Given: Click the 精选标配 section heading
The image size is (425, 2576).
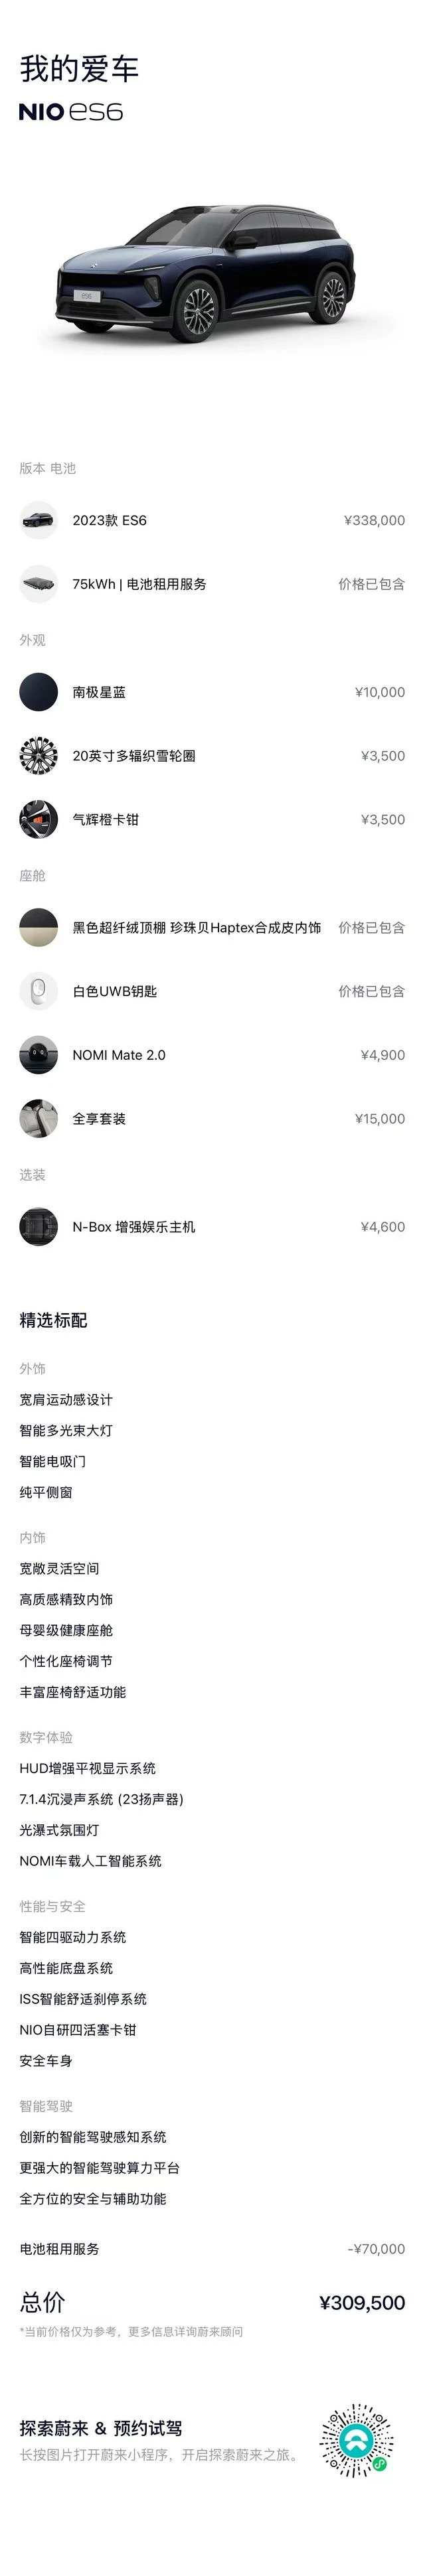Looking at the screenshot, I should point(54,1321).
